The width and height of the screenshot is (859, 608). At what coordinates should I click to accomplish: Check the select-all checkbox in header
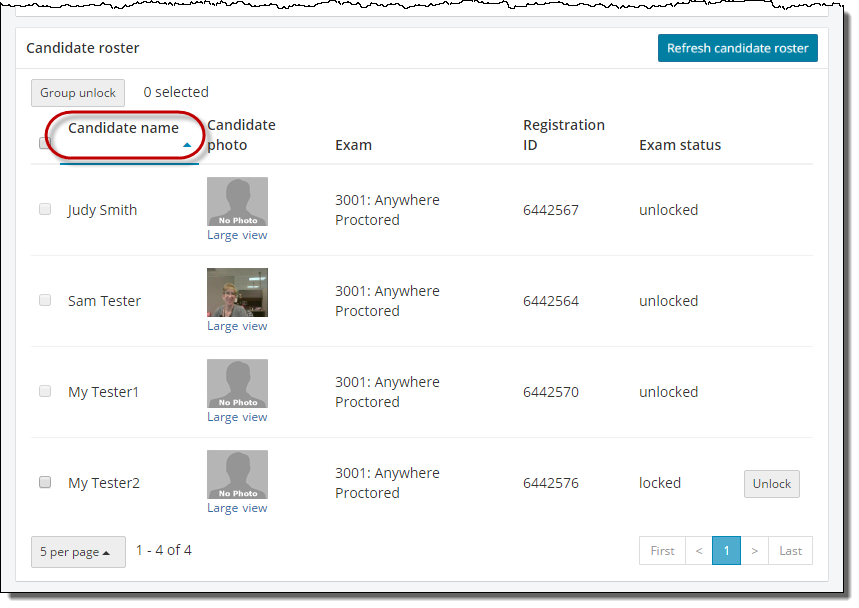45,143
